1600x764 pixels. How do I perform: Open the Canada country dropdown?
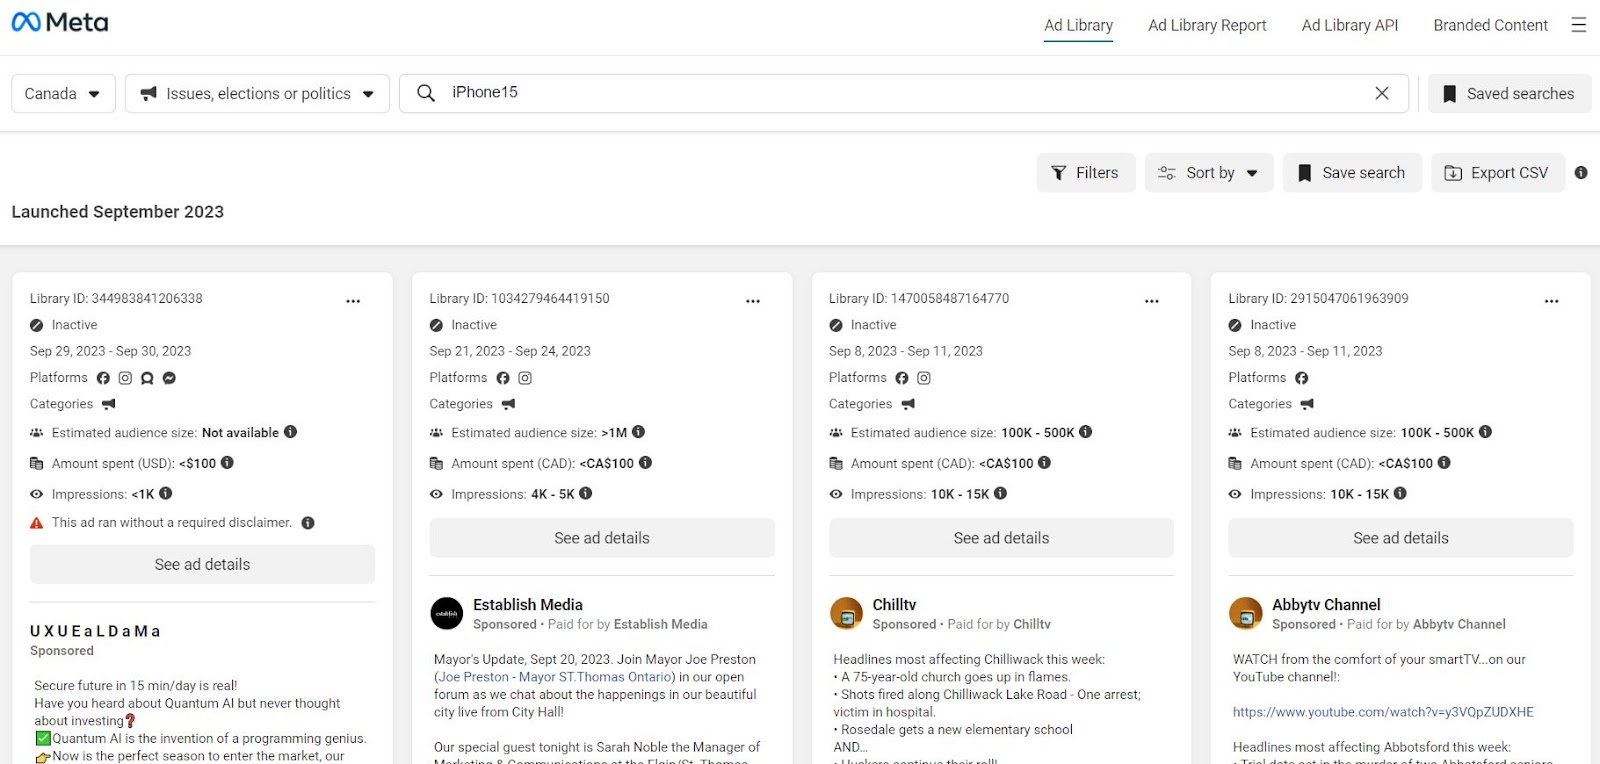(63, 94)
